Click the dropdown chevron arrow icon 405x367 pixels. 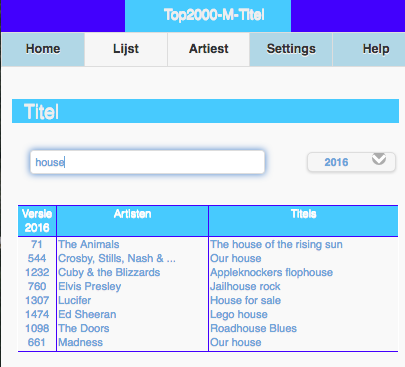click(x=379, y=159)
